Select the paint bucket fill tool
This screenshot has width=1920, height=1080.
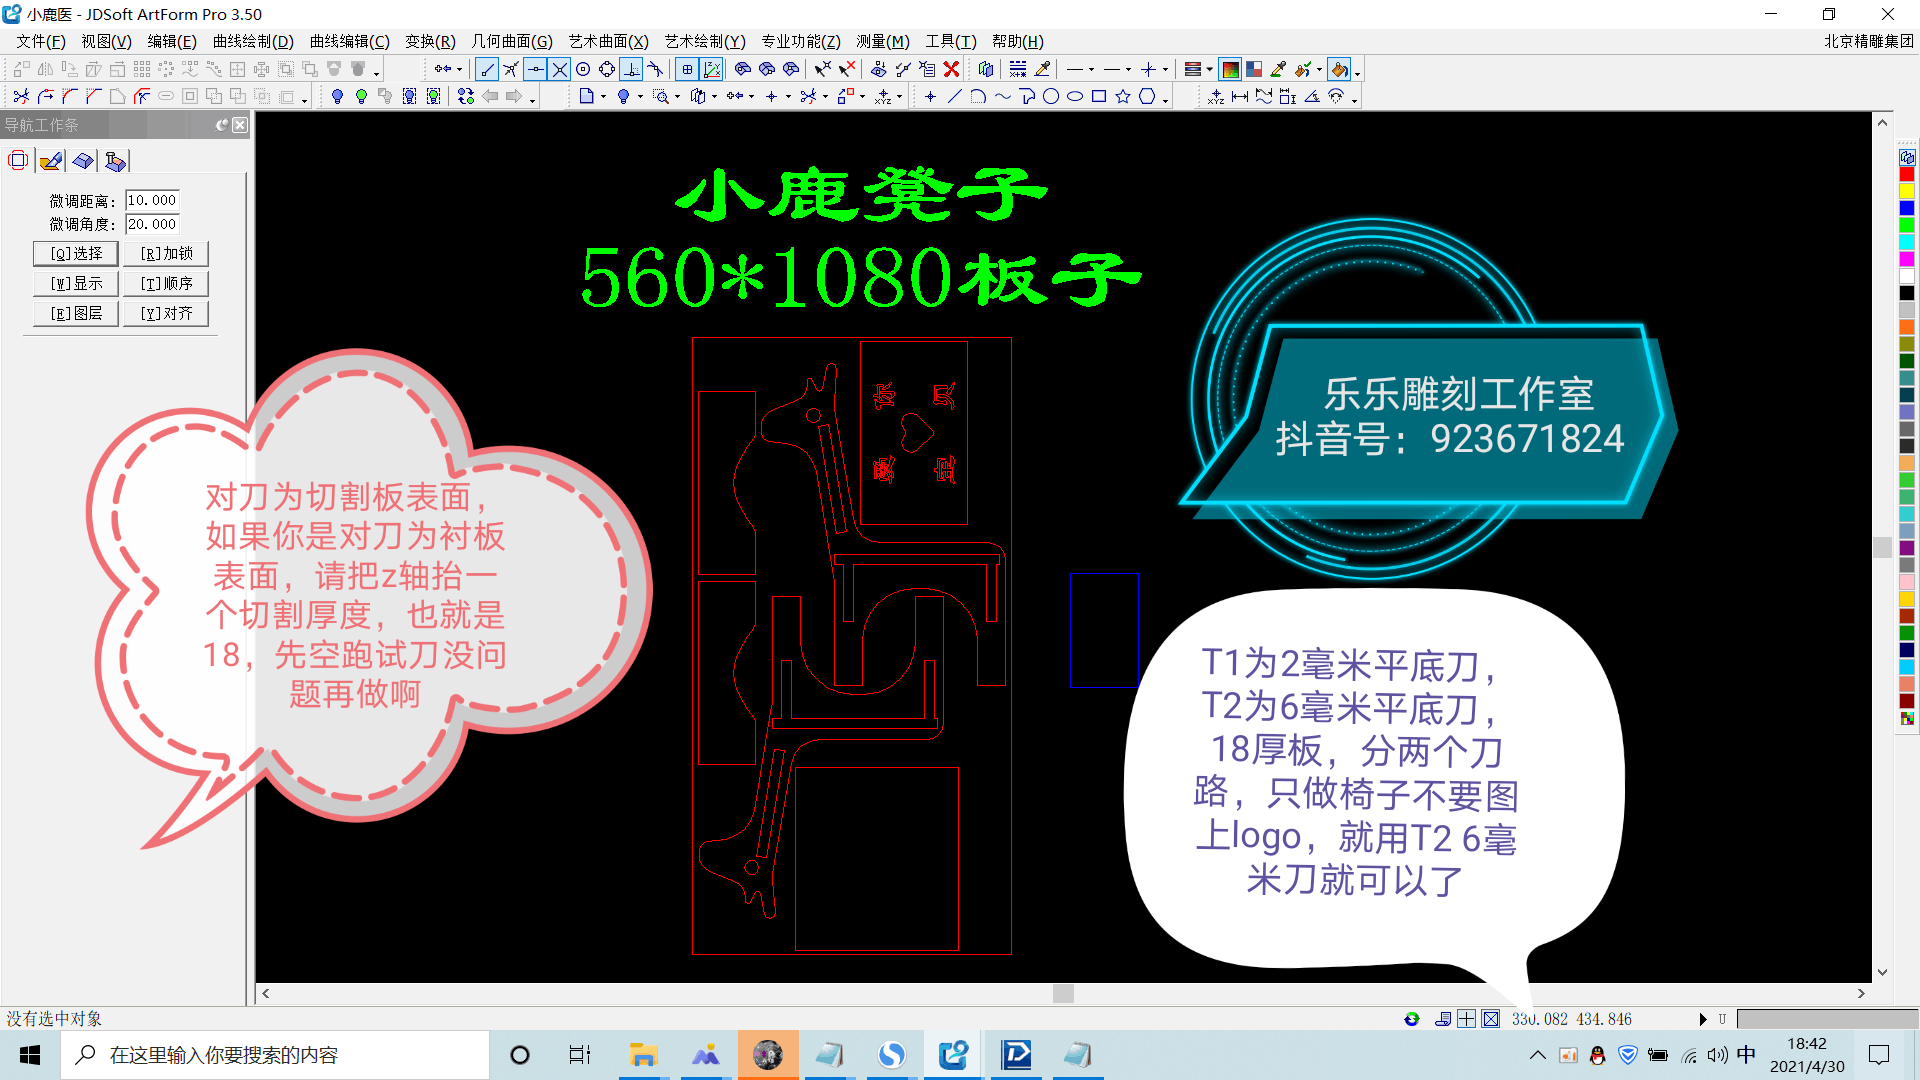pos(1339,69)
